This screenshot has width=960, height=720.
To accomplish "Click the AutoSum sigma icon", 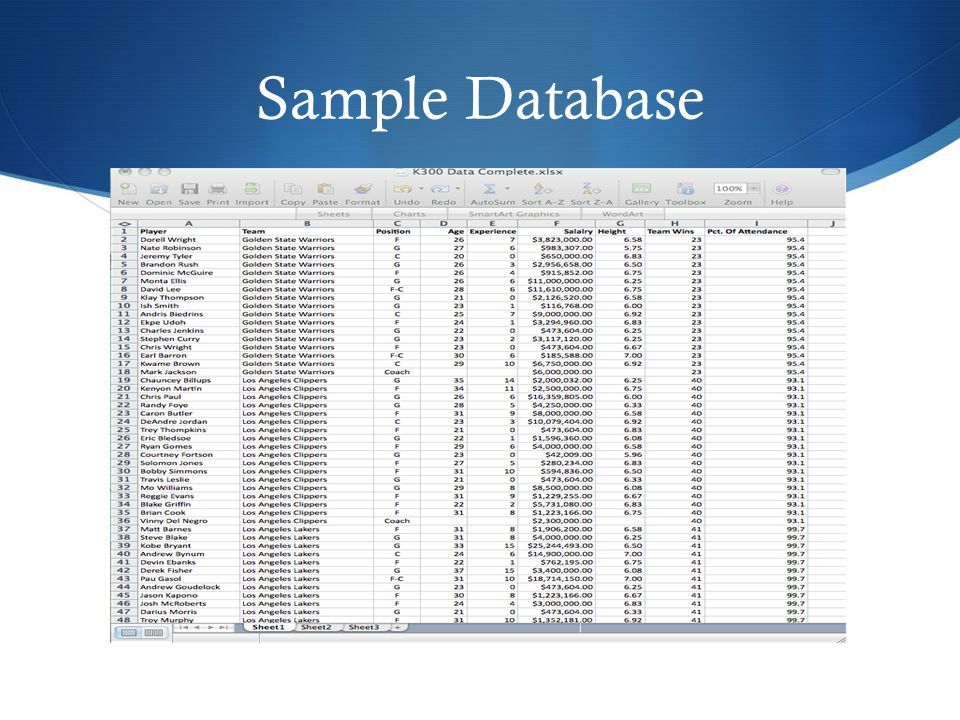I will 489,189.
